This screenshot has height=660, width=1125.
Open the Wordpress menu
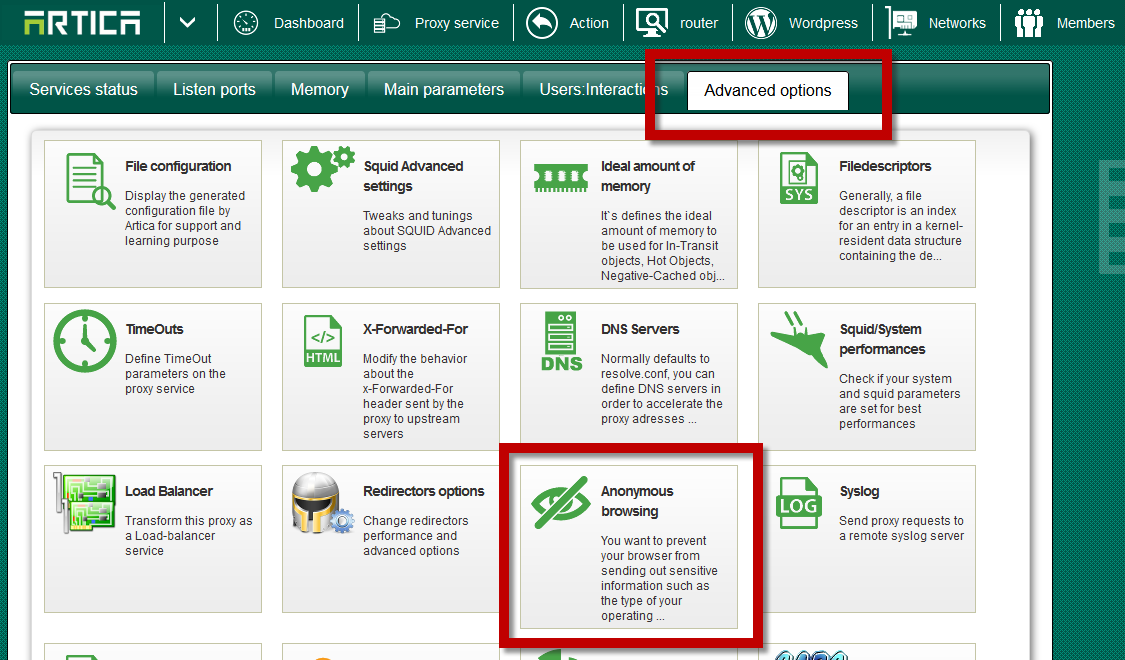[823, 23]
